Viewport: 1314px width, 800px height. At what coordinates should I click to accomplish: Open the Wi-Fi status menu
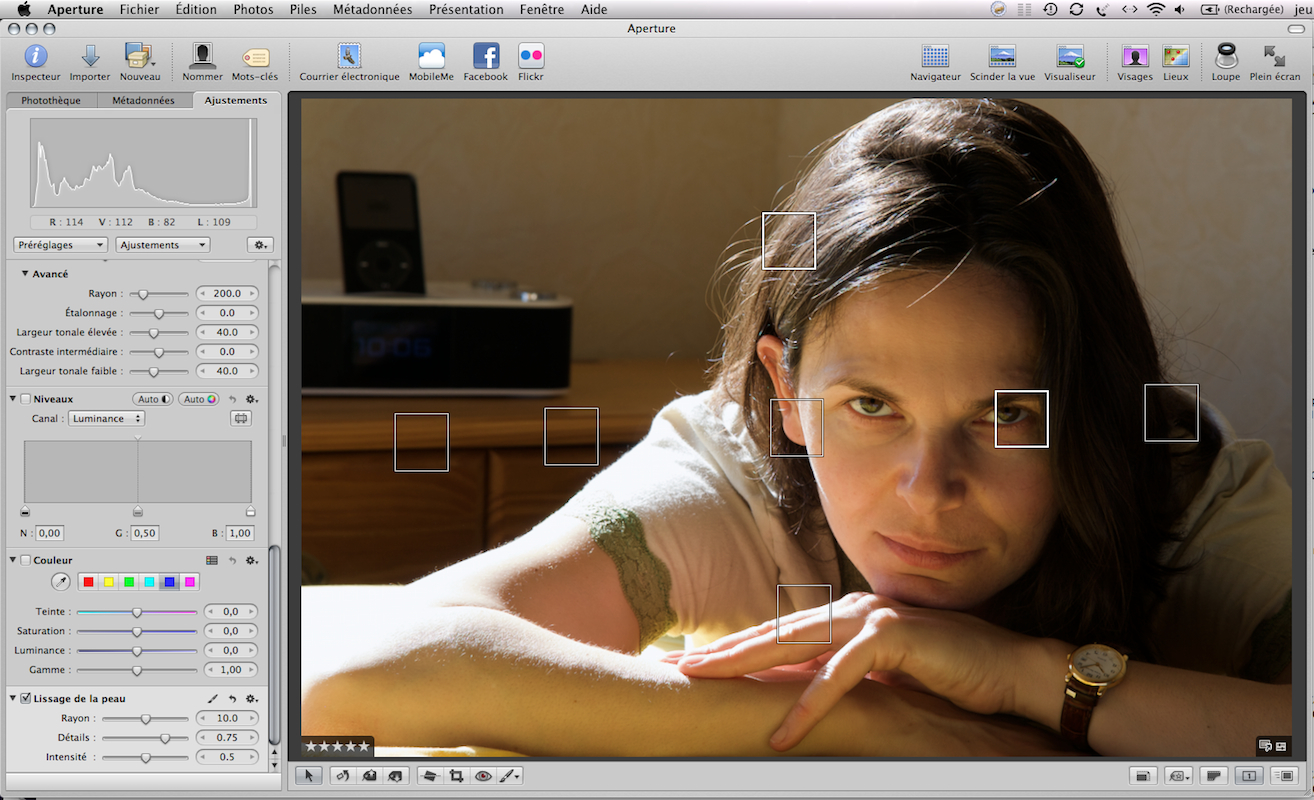coord(1155,9)
